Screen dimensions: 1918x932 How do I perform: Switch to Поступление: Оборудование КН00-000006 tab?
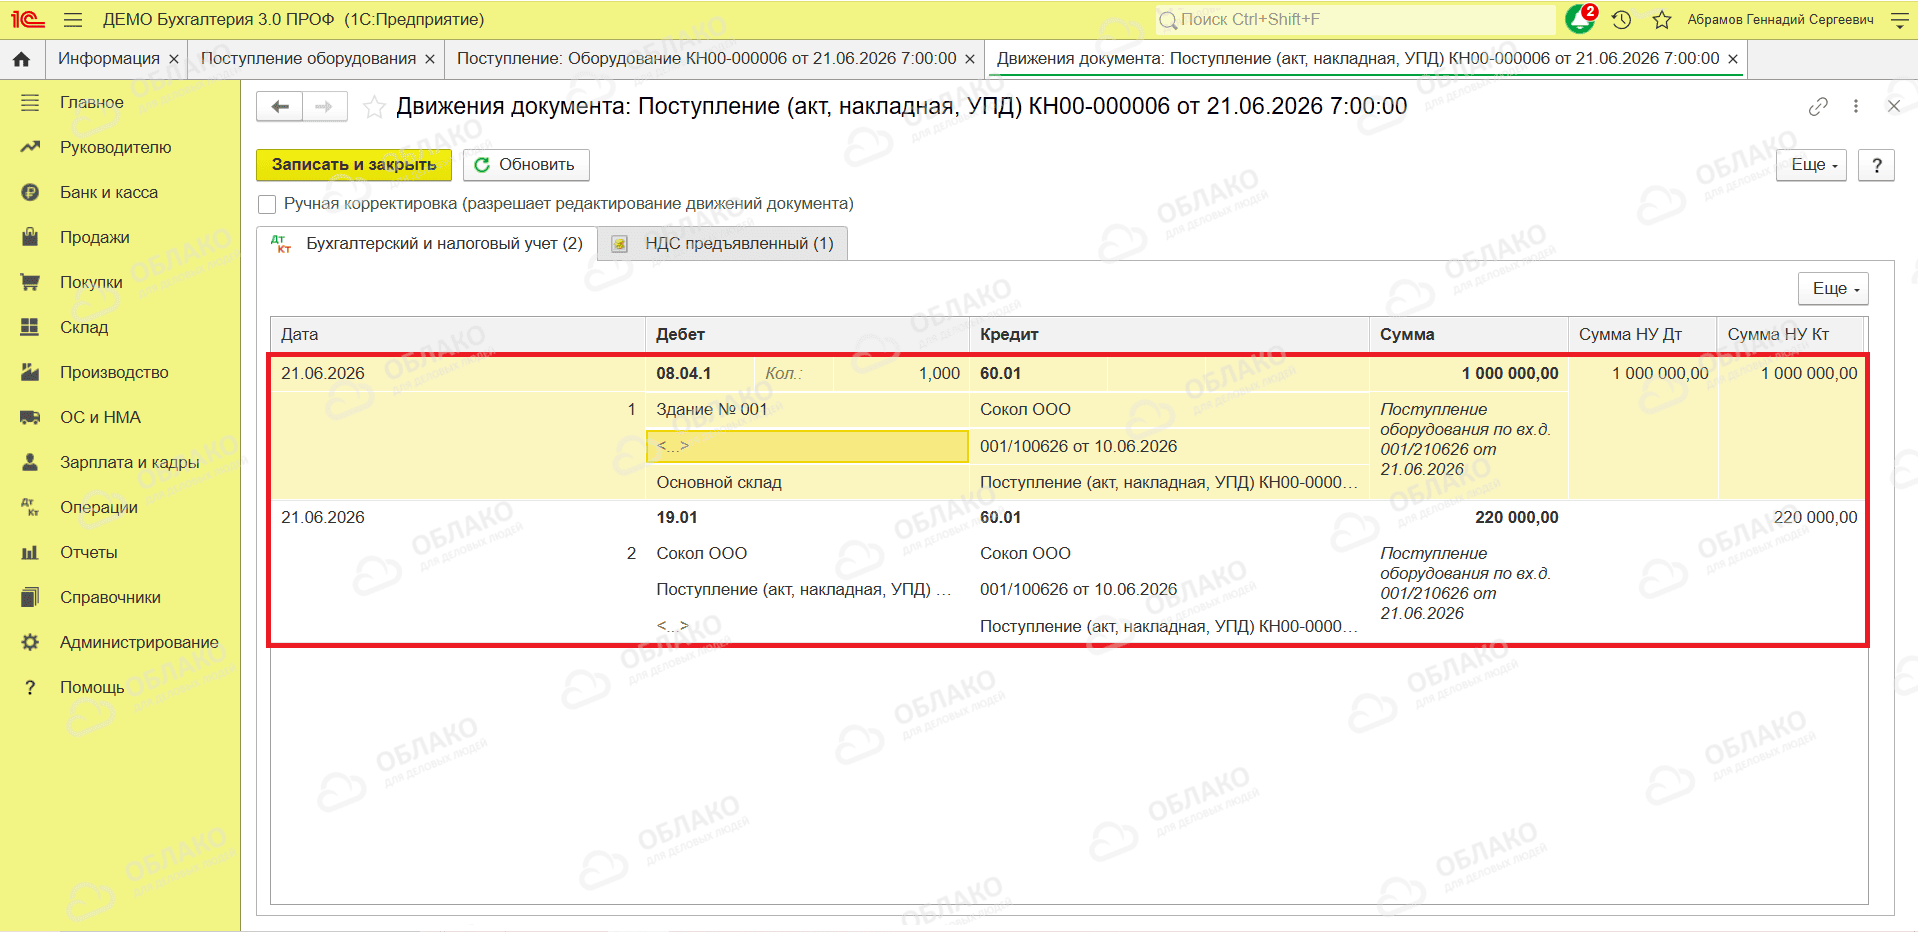tap(706, 59)
